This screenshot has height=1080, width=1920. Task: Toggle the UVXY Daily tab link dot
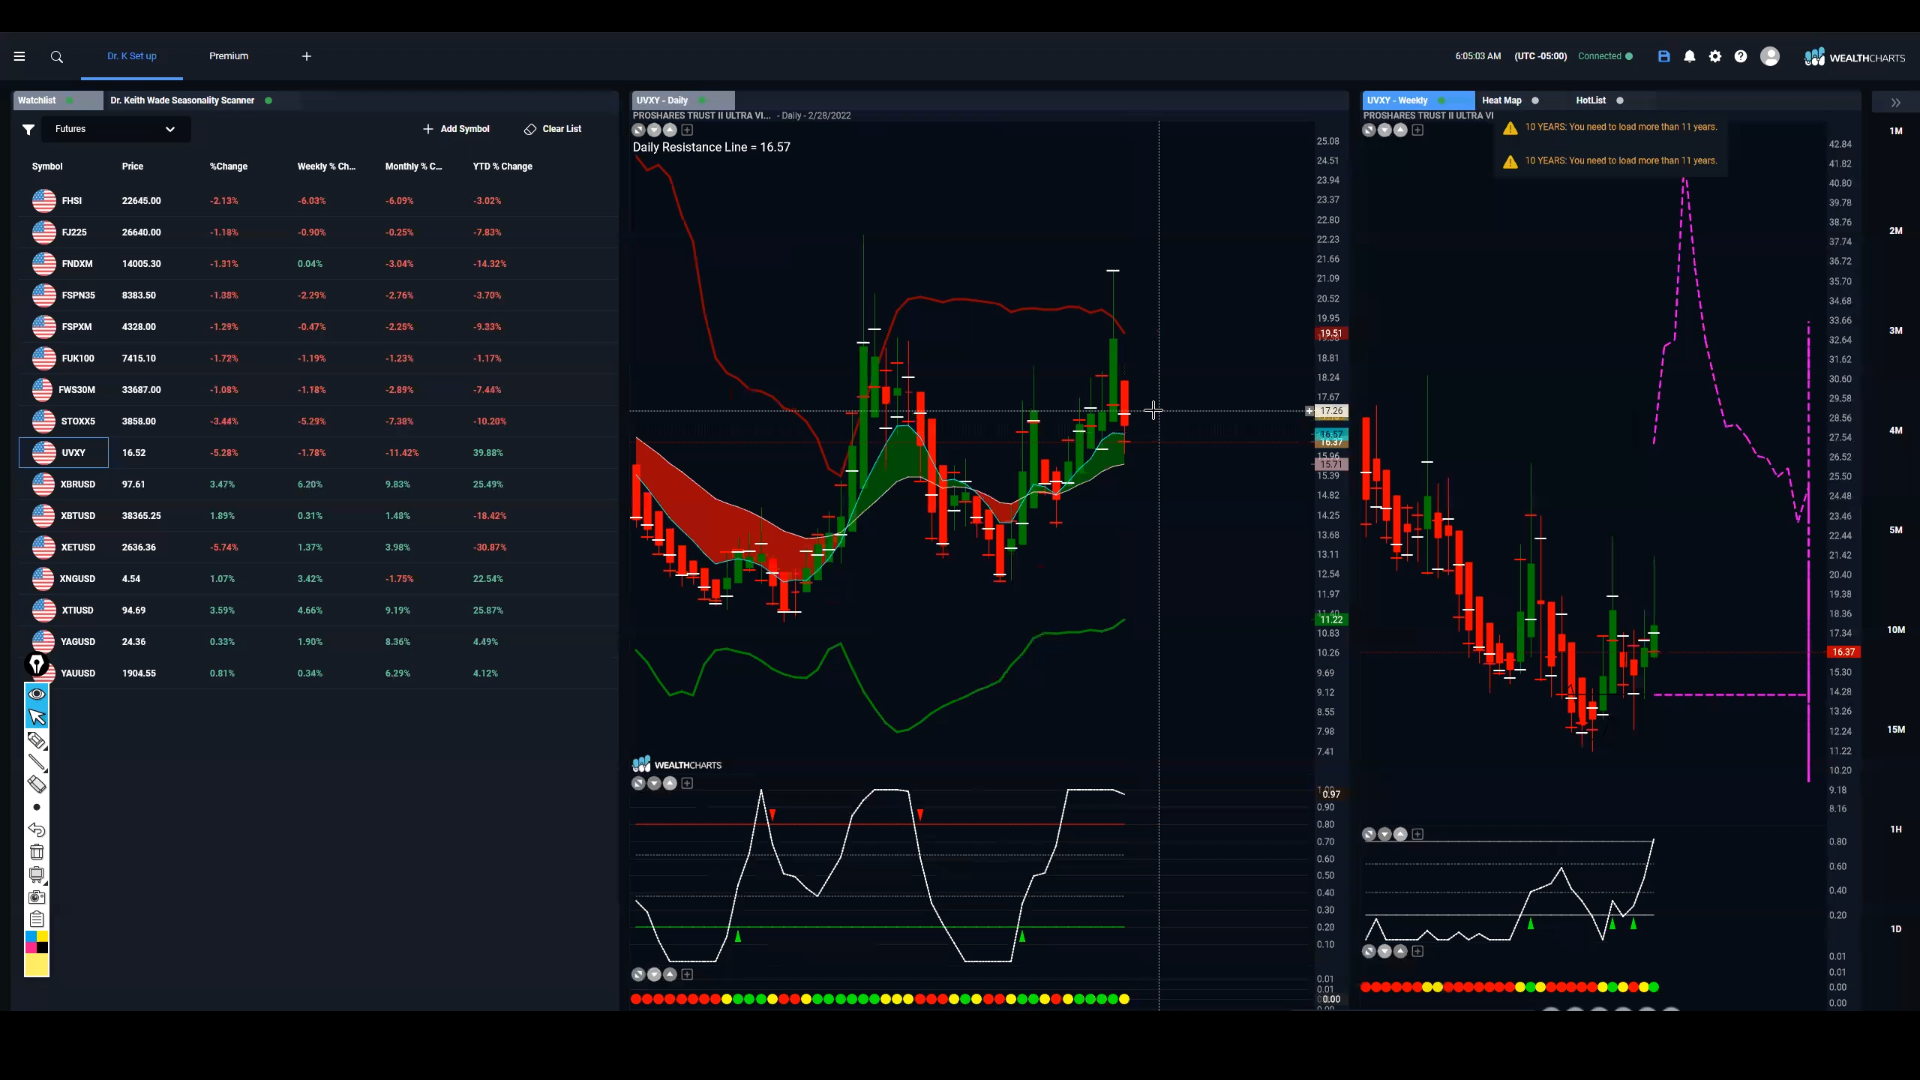coord(702,100)
